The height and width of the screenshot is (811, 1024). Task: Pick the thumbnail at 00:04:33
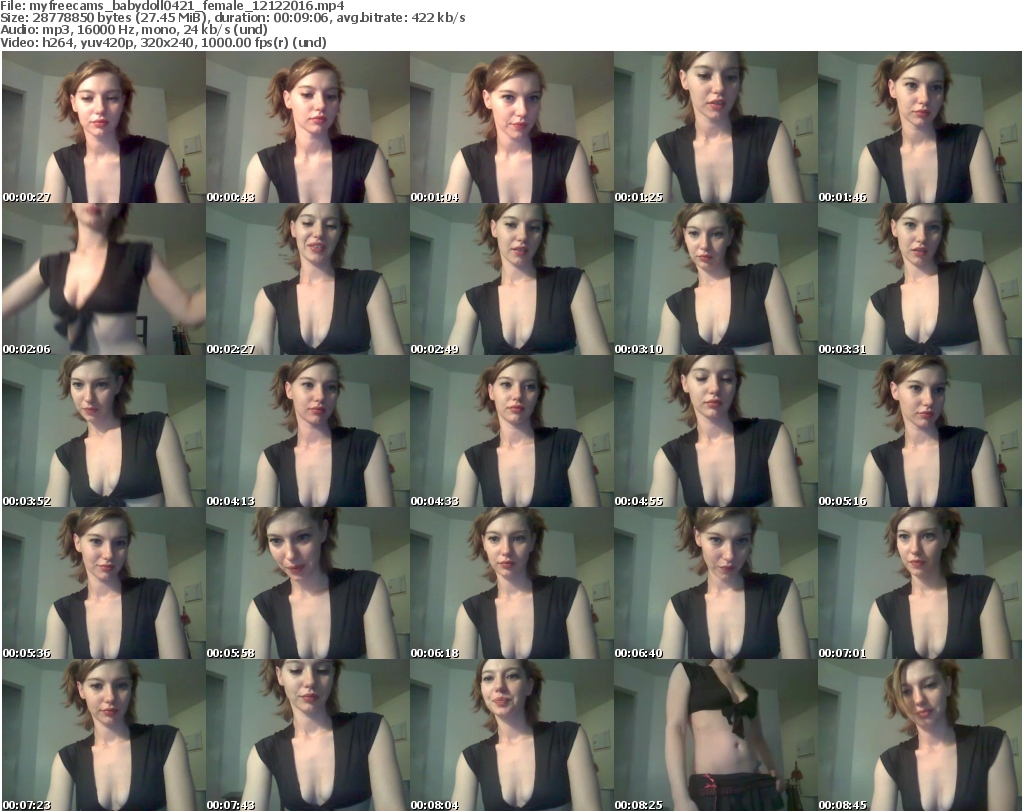point(511,432)
